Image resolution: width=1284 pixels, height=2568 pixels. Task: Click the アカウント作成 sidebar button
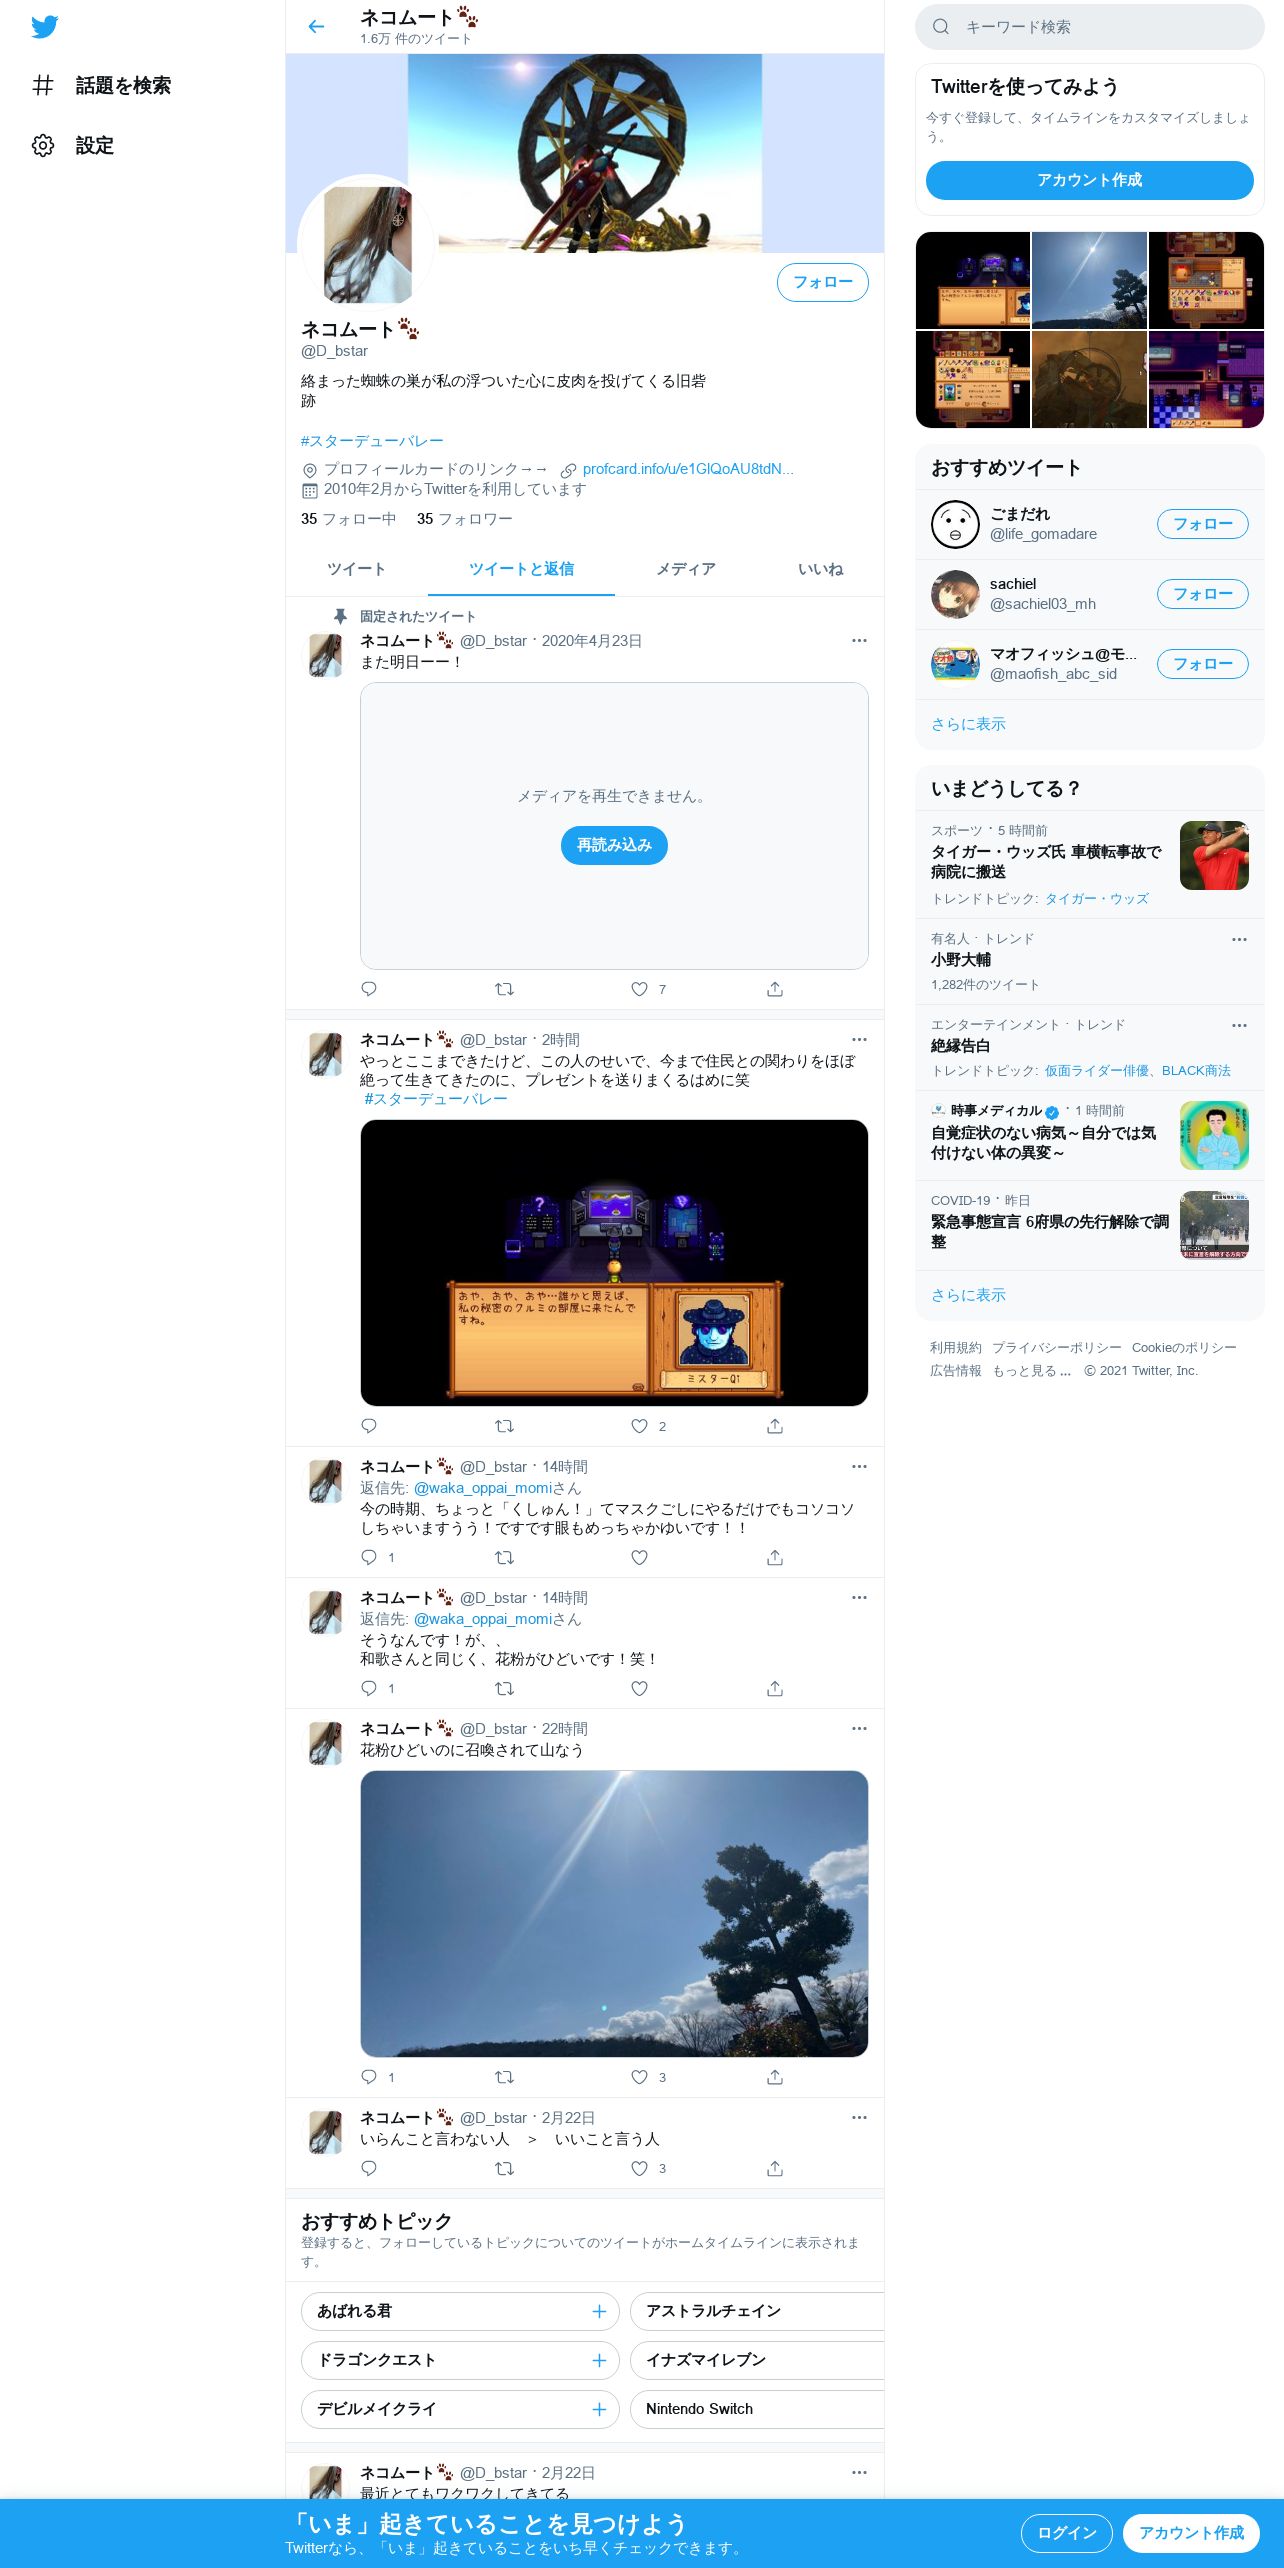point(1089,180)
